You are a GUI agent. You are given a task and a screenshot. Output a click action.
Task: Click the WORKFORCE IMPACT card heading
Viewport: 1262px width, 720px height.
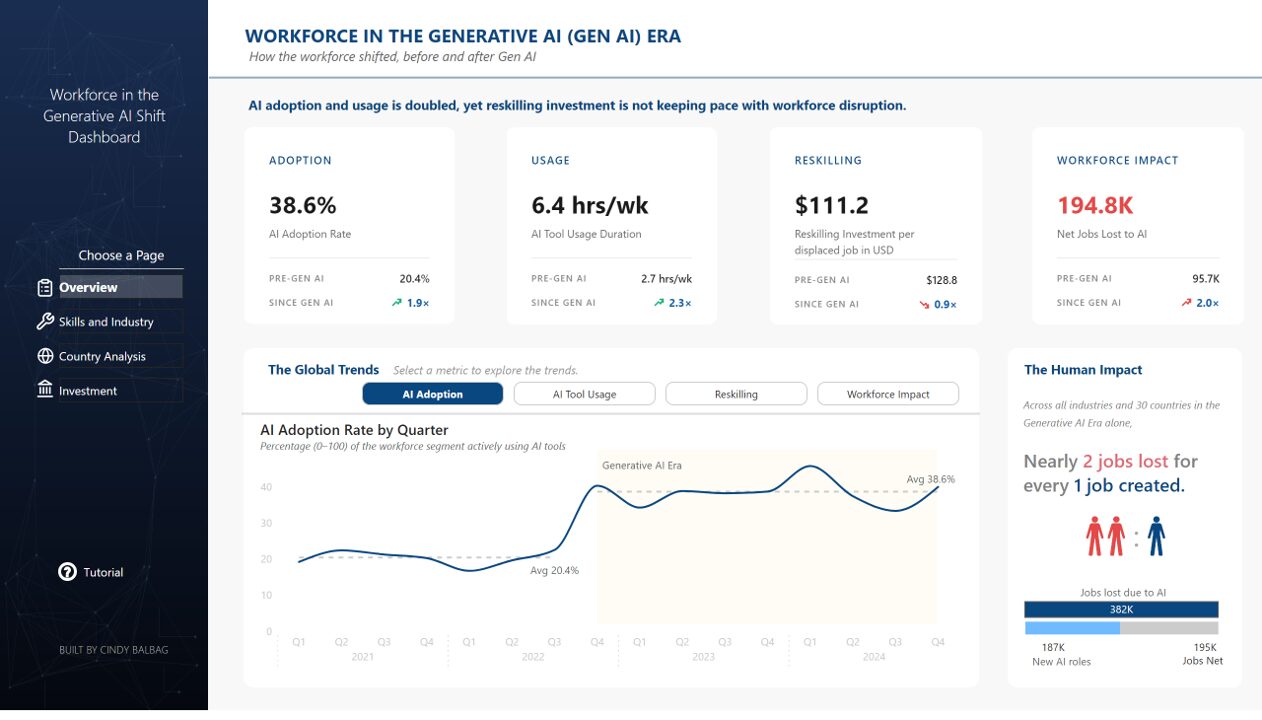[x=1117, y=160]
